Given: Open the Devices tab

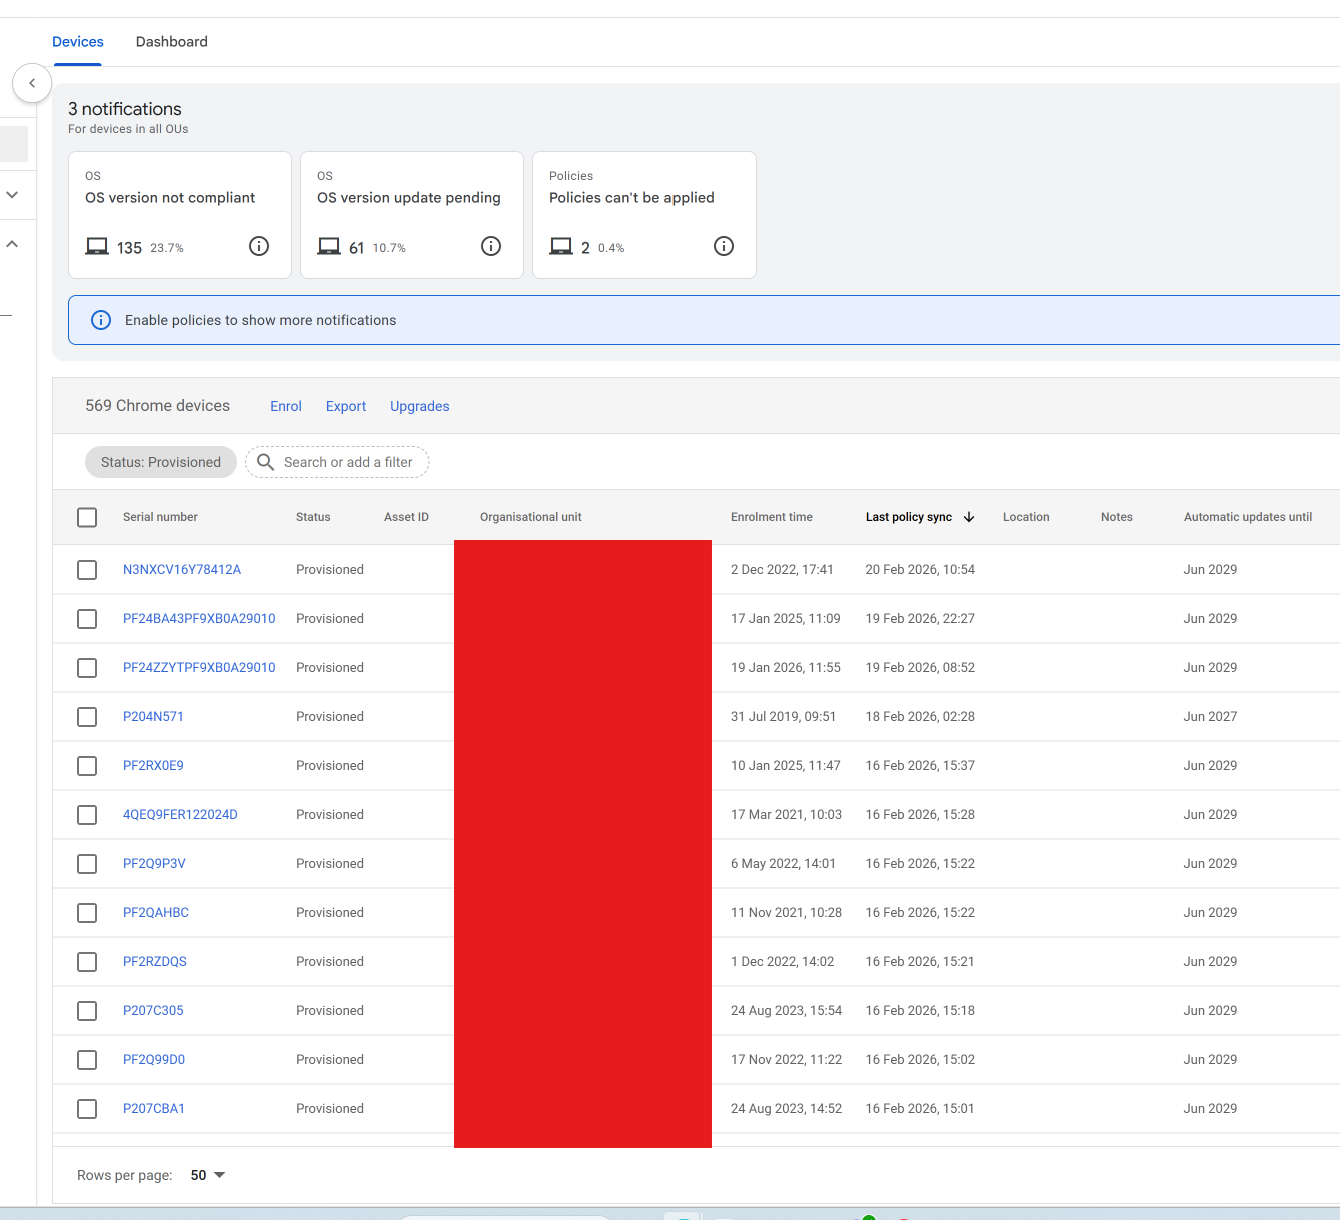Looking at the screenshot, I should tap(78, 42).
